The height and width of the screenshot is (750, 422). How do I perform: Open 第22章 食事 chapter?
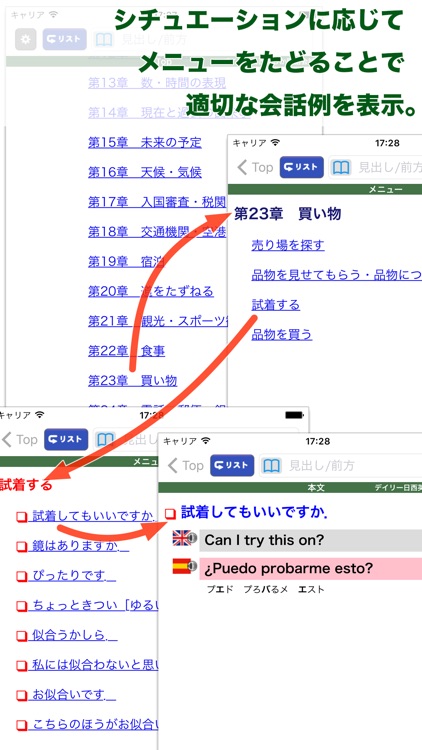(126, 351)
